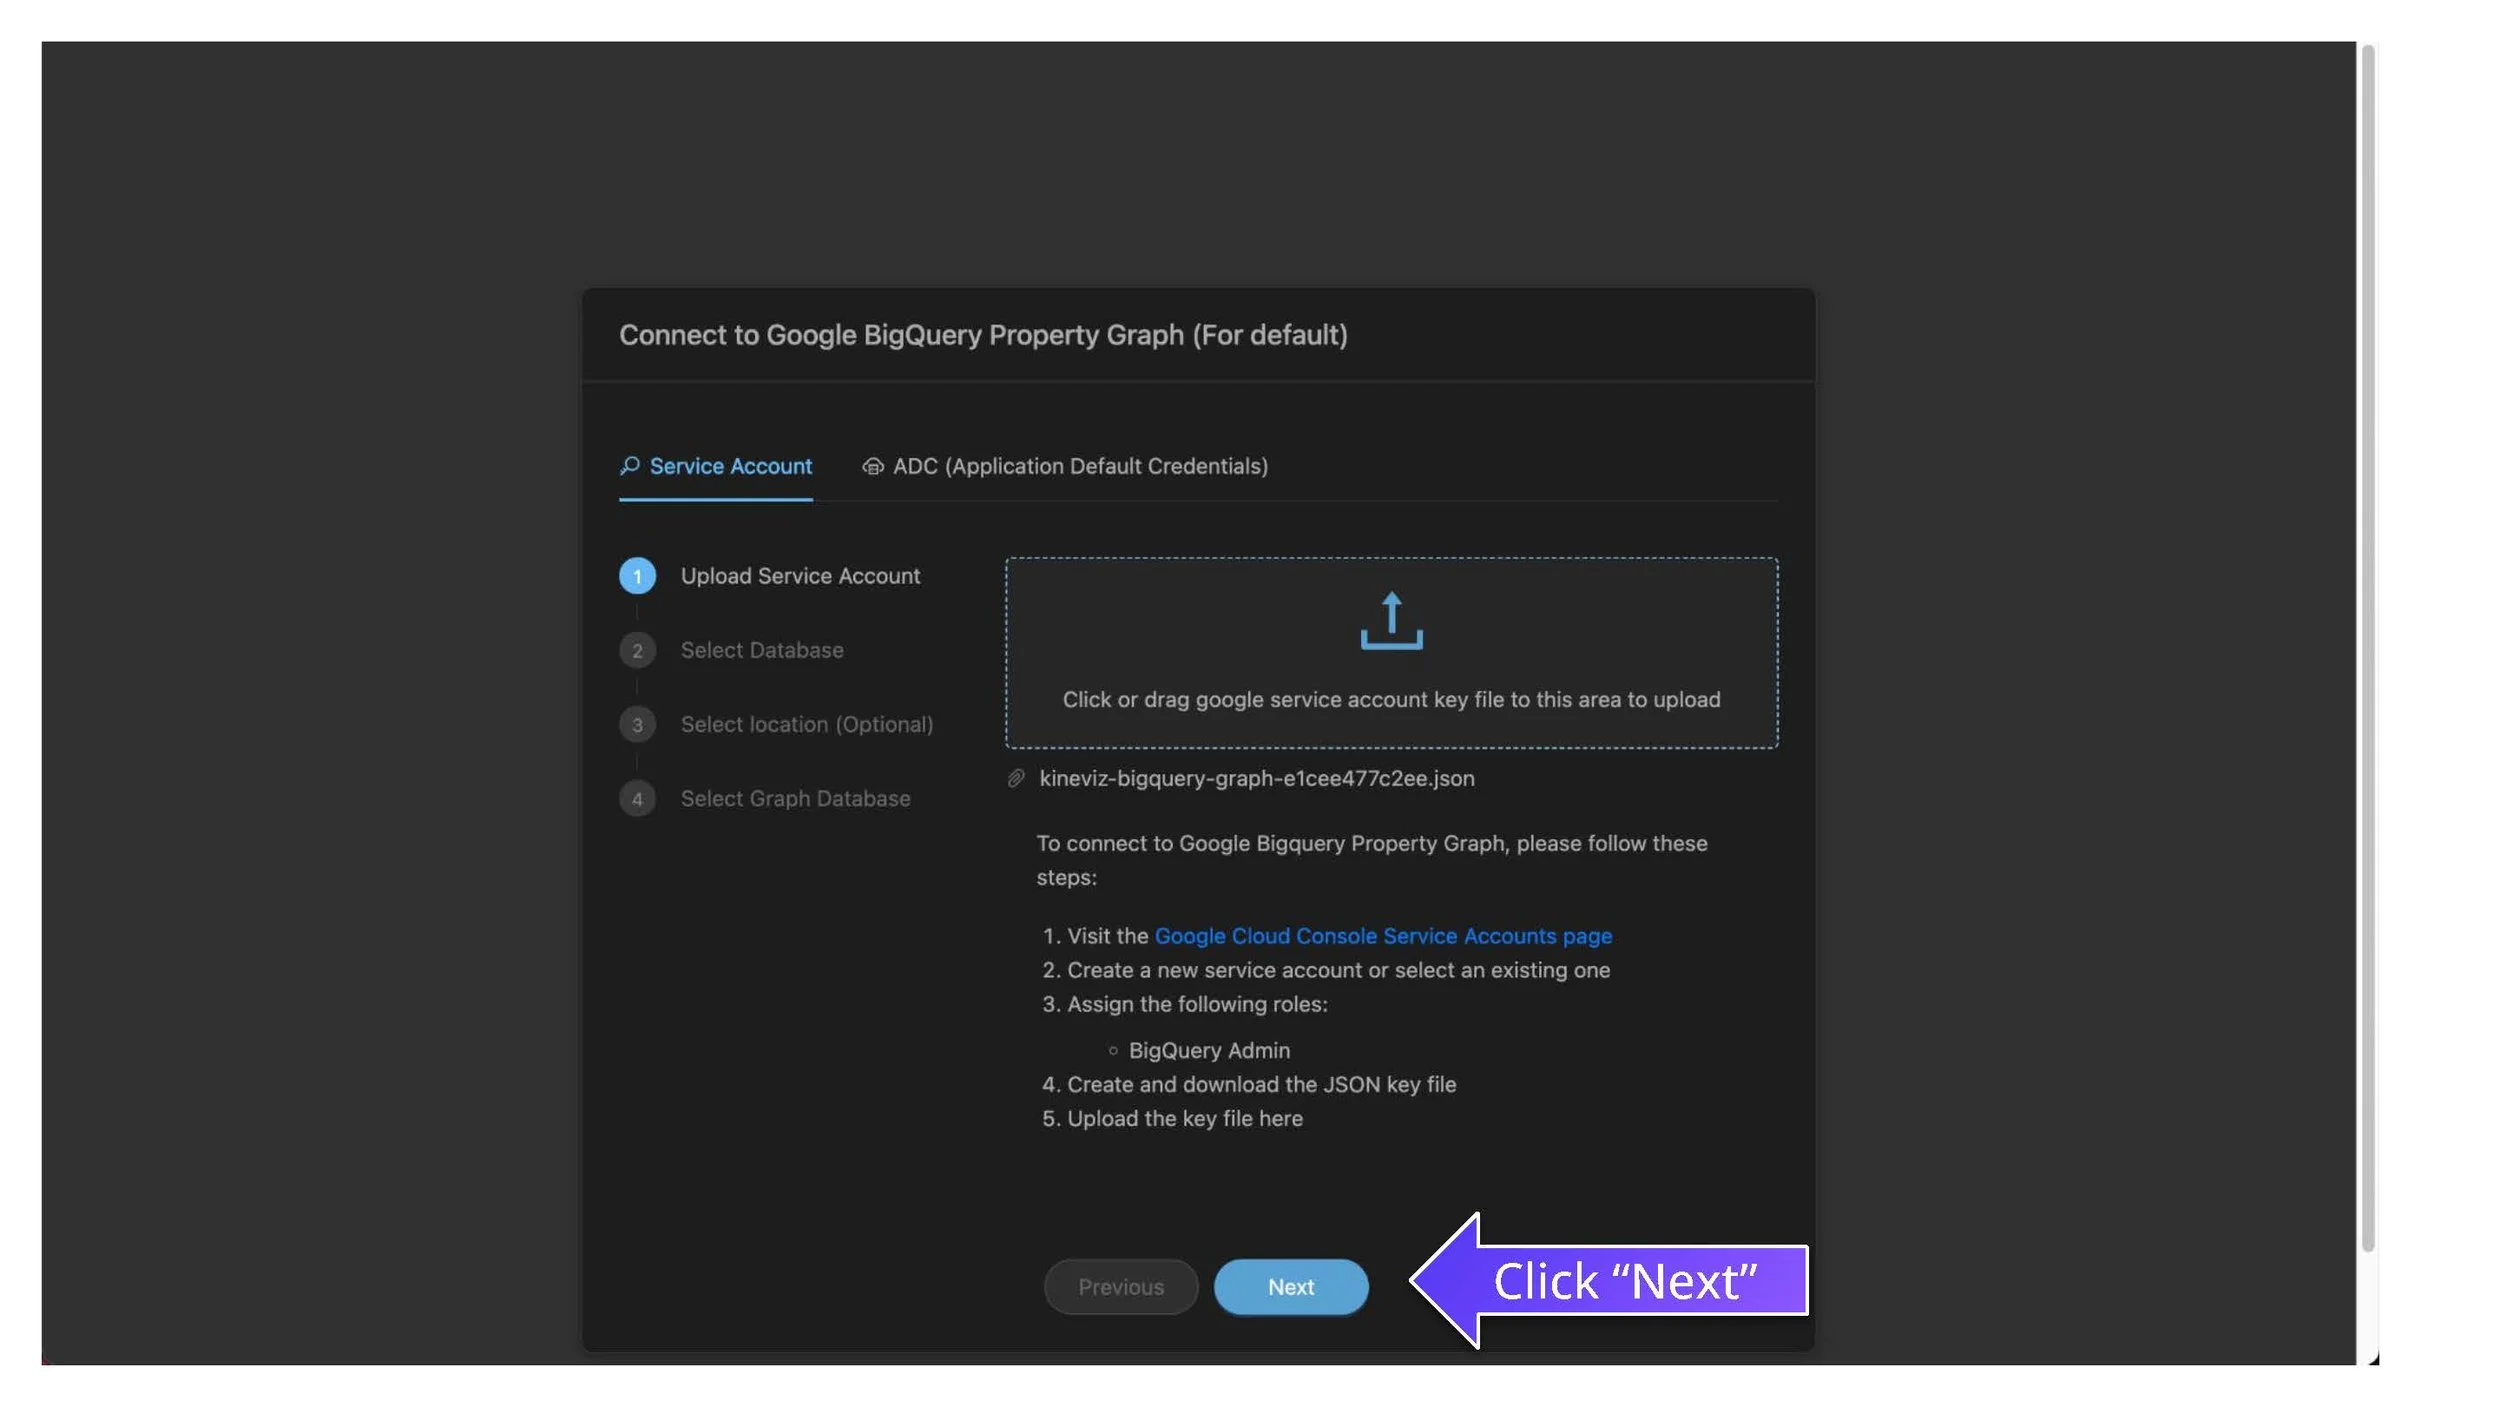Click the dashed upload drop area text
2500x1406 pixels.
pyautogui.click(x=1390, y=700)
